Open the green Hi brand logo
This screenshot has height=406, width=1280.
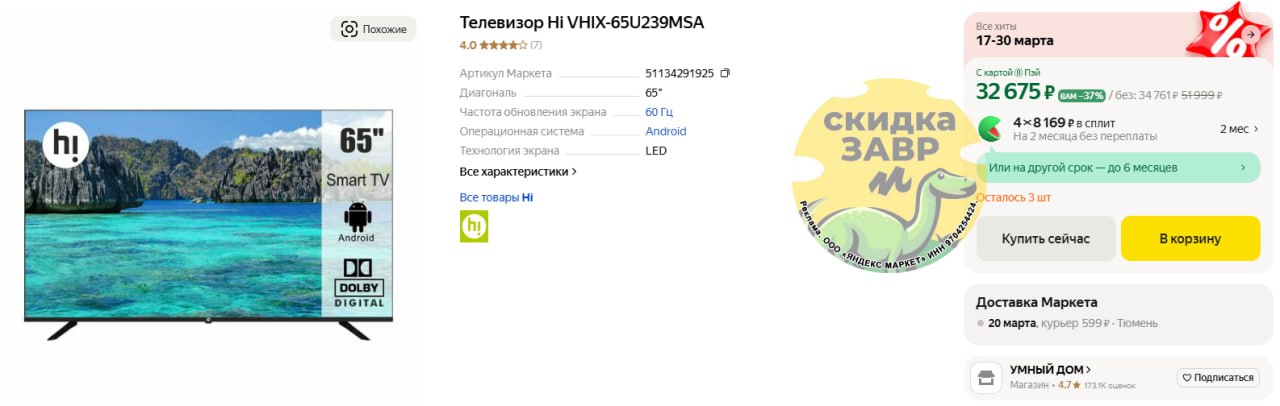pyautogui.click(x=474, y=226)
